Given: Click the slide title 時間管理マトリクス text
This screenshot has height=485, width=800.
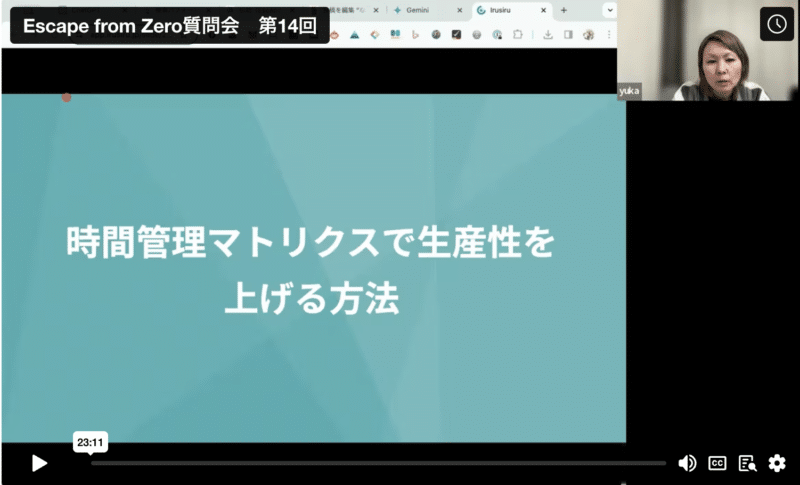Looking at the screenshot, I should click(310, 243).
